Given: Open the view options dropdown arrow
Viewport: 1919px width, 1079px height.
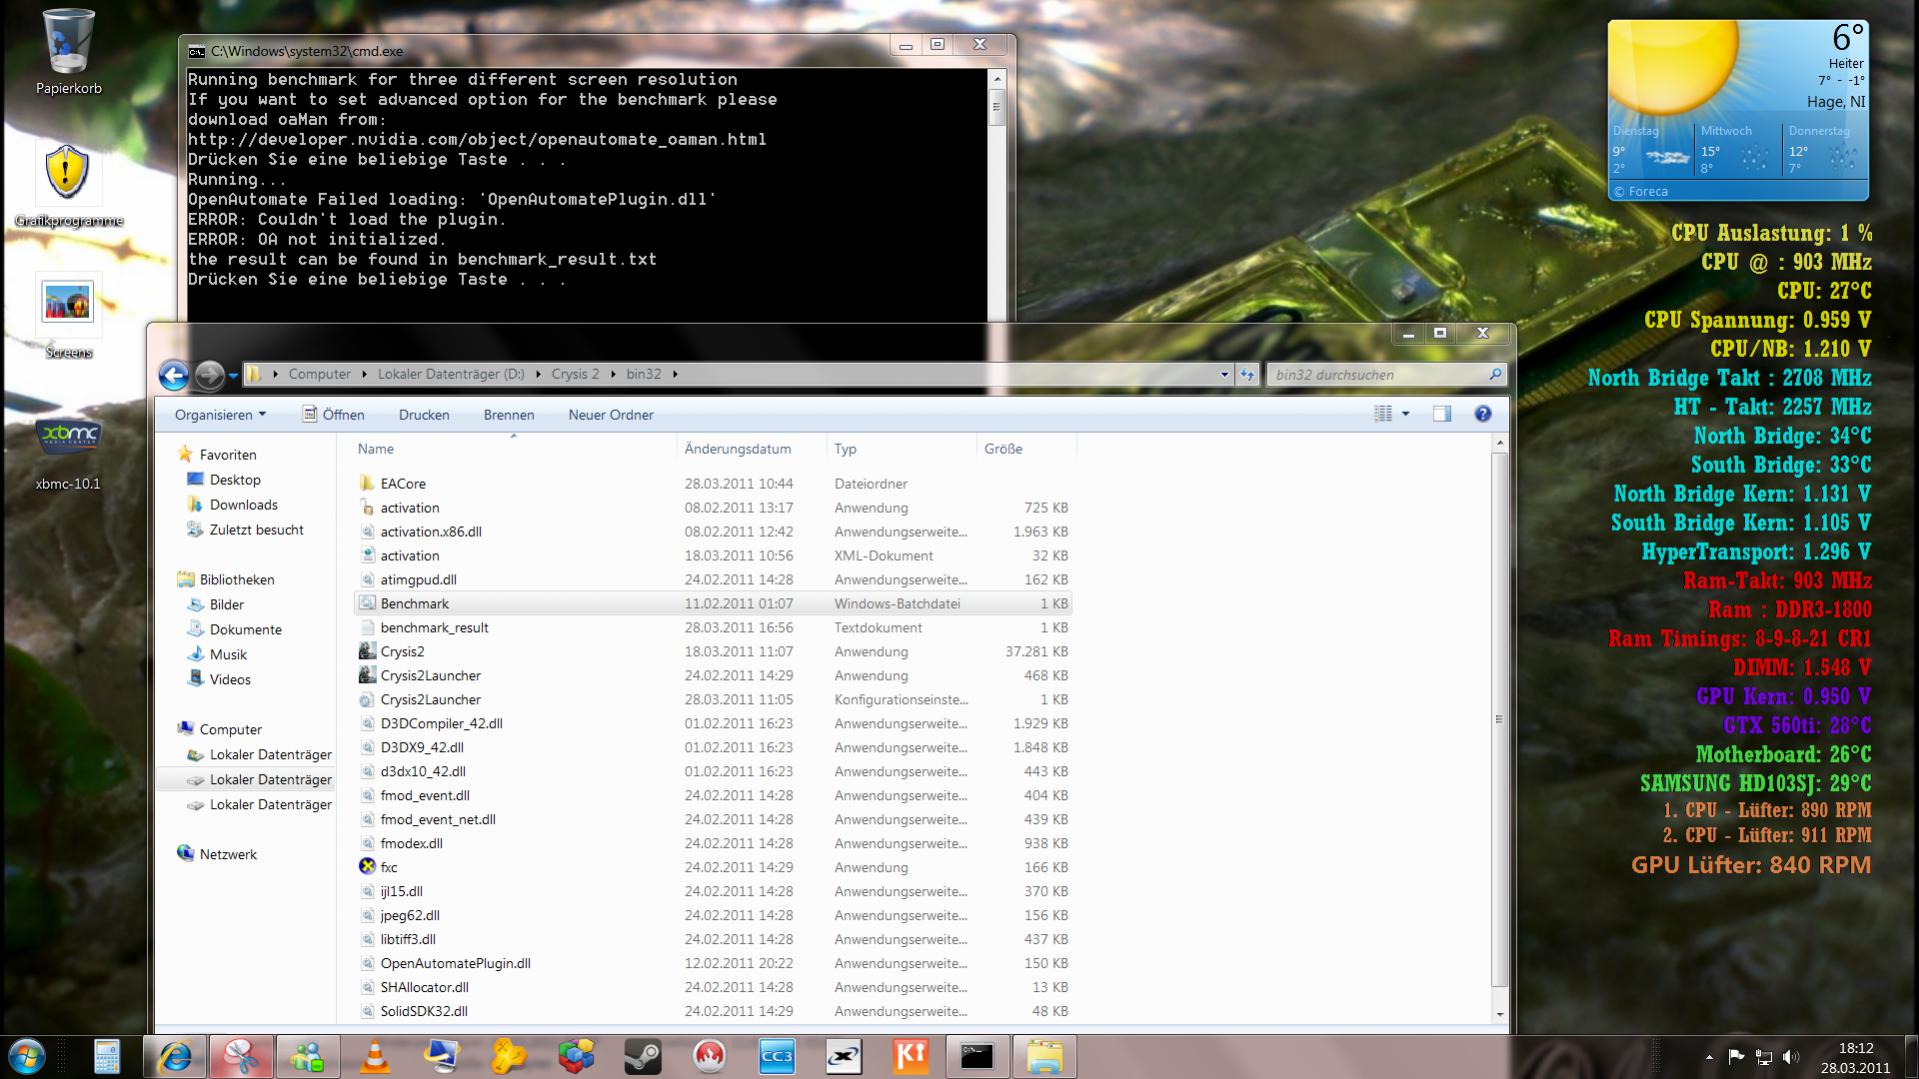Looking at the screenshot, I should pos(1406,414).
